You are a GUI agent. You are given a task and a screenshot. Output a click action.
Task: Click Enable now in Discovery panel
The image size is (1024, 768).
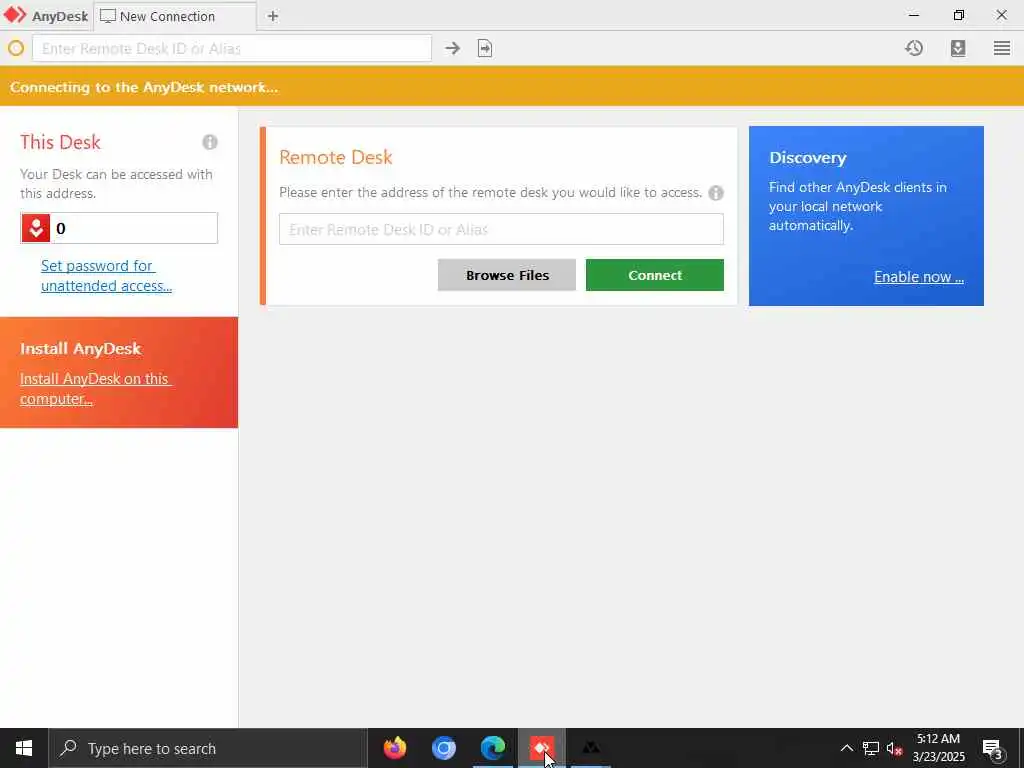[x=919, y=277]
